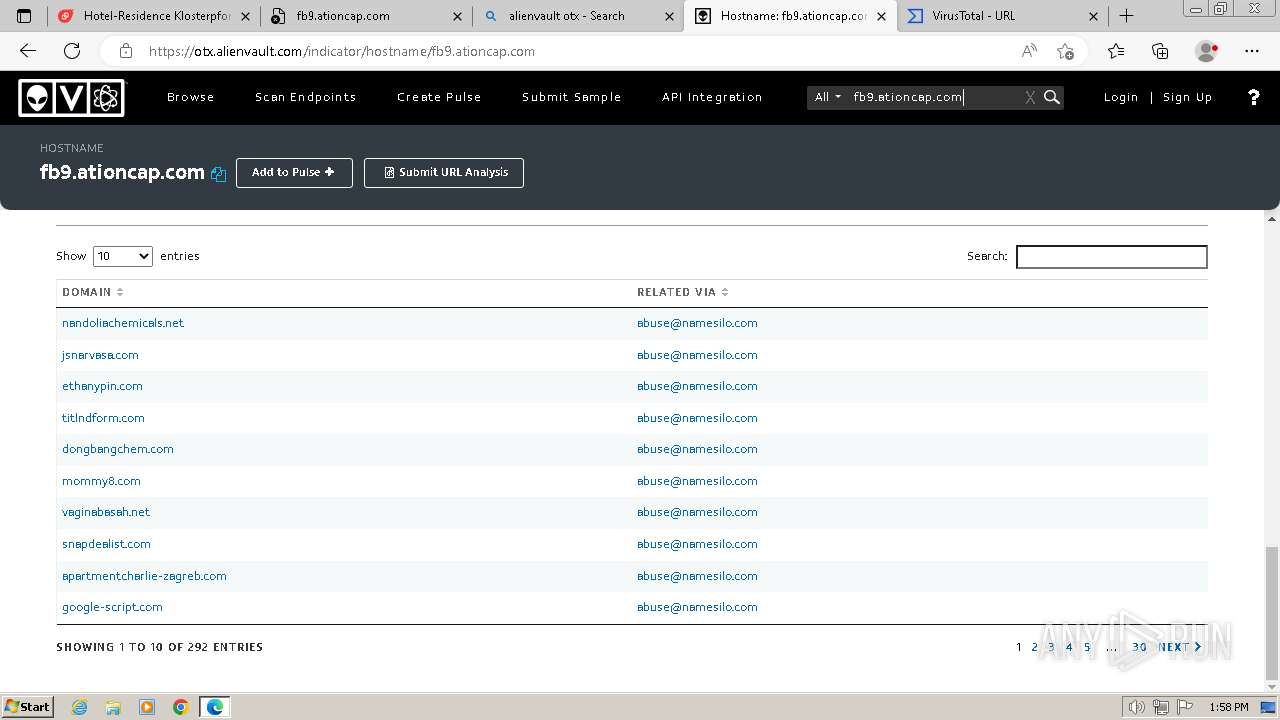Open File Explorer from taskbar
1280x720 pixels.
[113, 707]
